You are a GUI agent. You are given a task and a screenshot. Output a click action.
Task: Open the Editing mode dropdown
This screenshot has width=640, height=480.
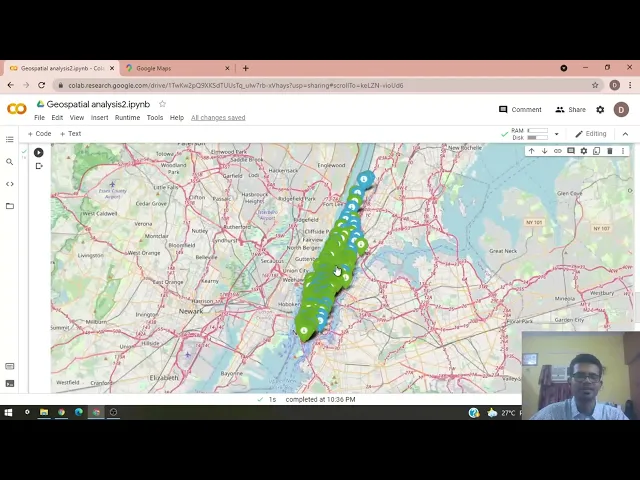pos(591,134)
